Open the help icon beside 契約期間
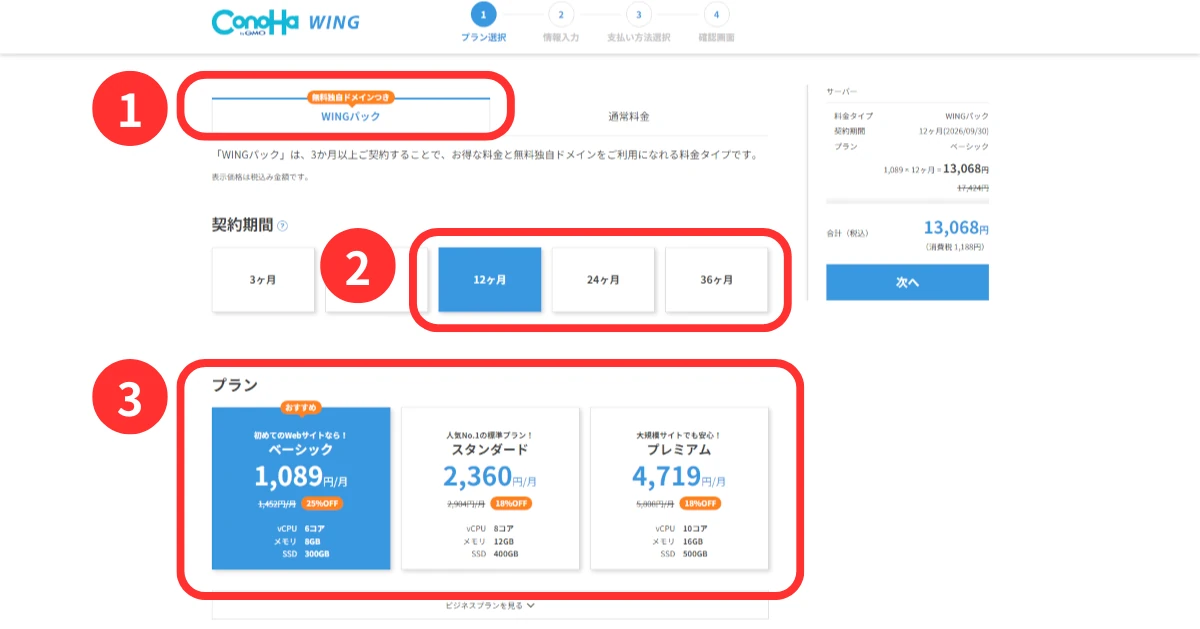 [x=282, y=226]
